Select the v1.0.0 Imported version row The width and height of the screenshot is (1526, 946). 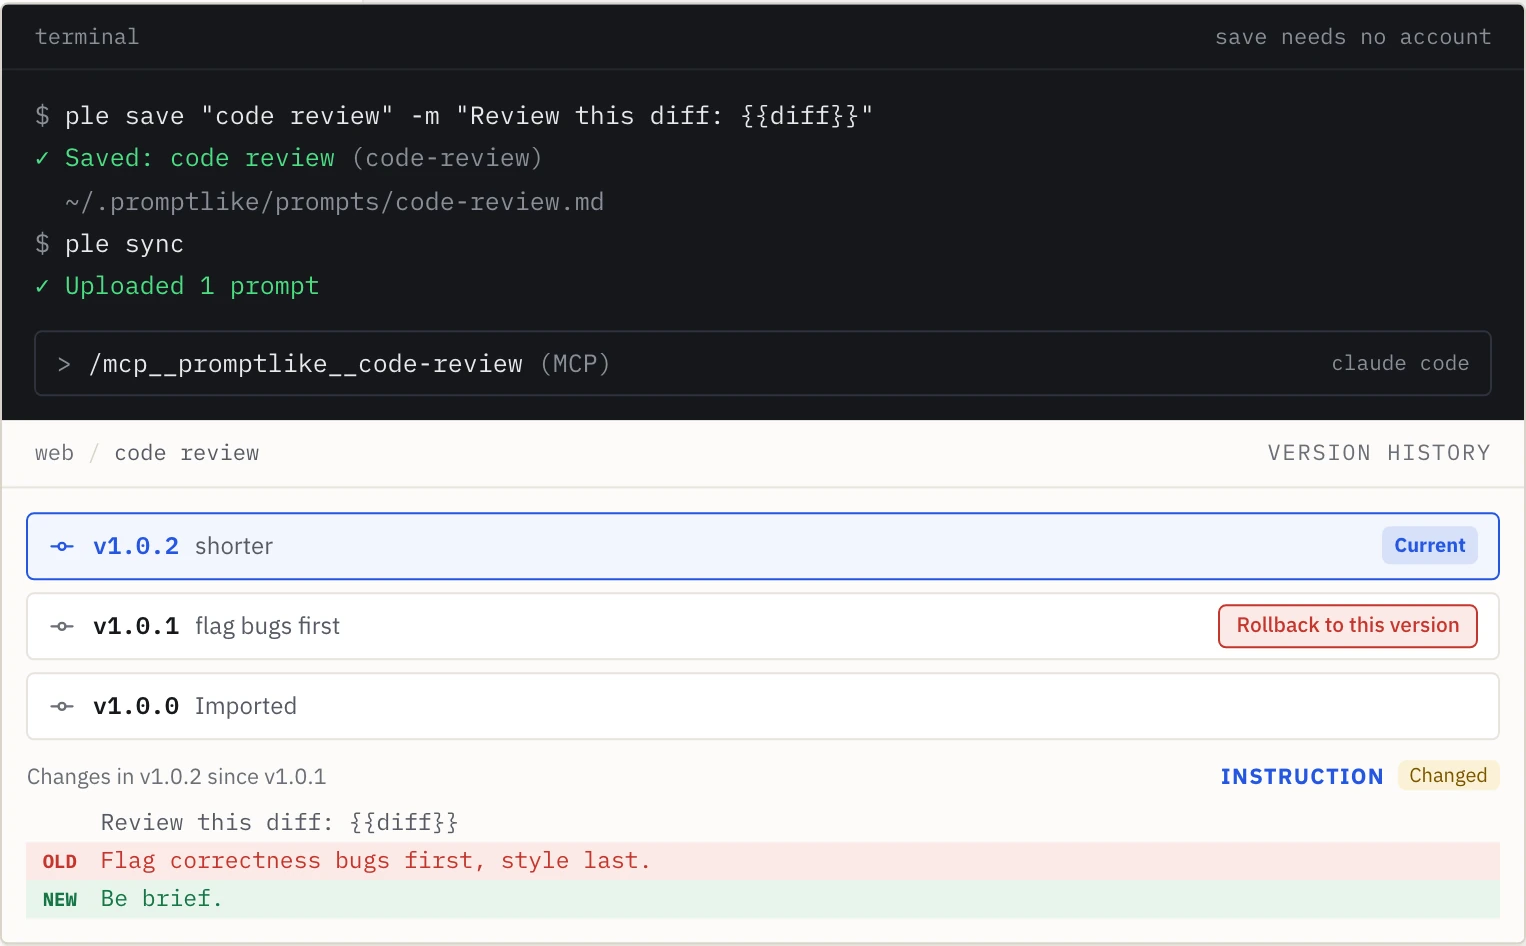point(763,706)
